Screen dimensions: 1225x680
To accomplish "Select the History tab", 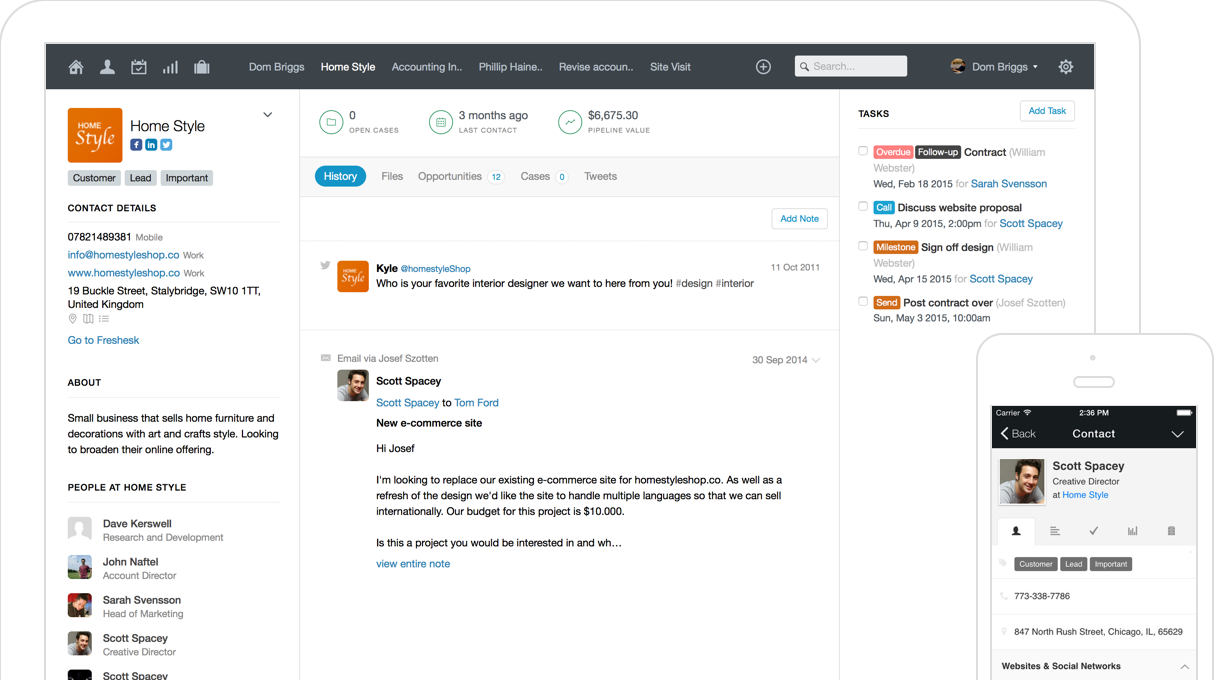I will point(340,176).
